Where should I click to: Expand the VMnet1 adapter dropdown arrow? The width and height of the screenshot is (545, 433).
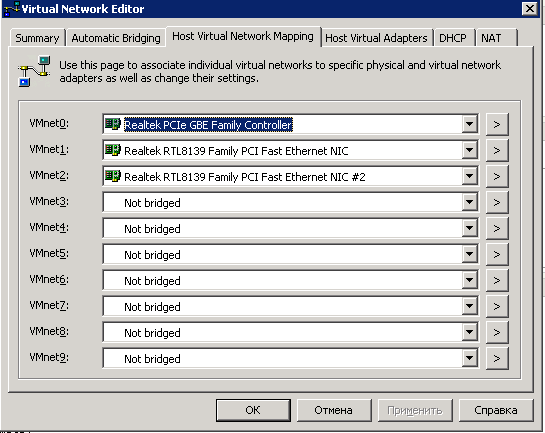[469, 150]
